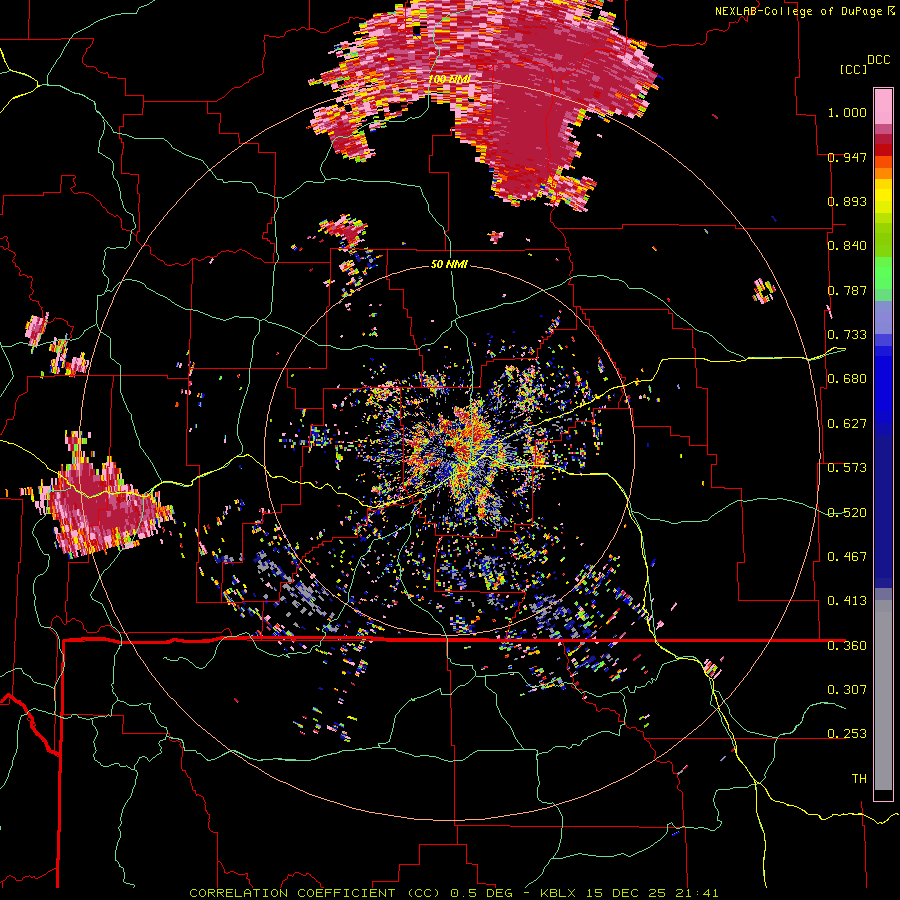The width and height of the screenshot is (900, 900).
Task: Select the DCC product label
Action: coord(878,60)
